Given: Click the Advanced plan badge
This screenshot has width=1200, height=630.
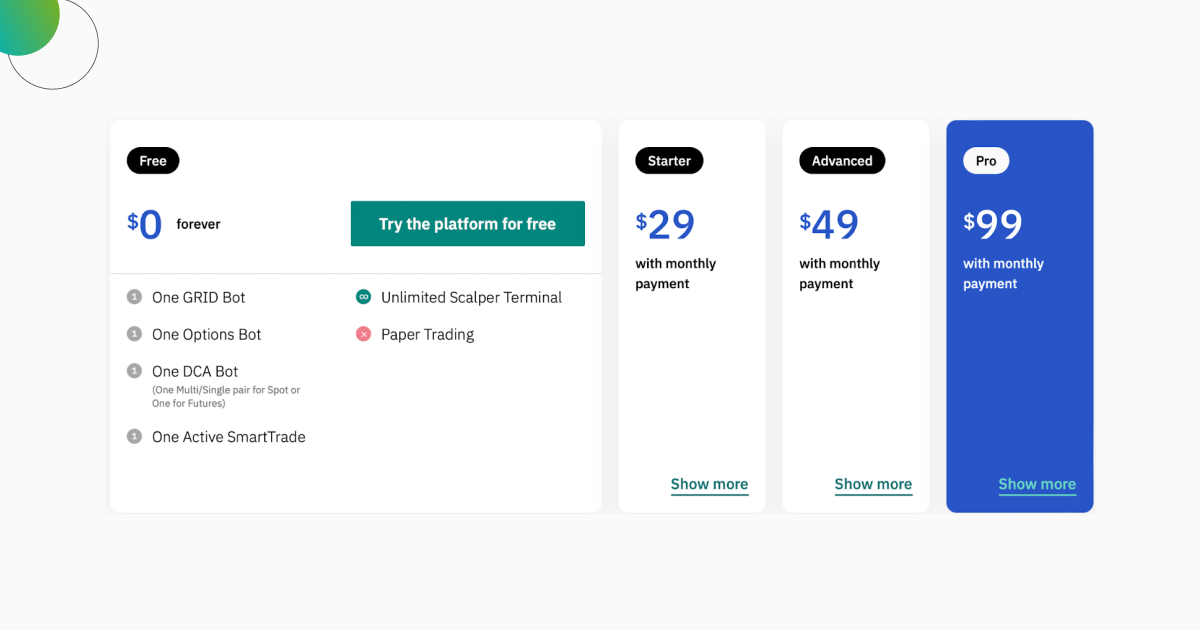Looking at the screenshot, I should (841, 160).
